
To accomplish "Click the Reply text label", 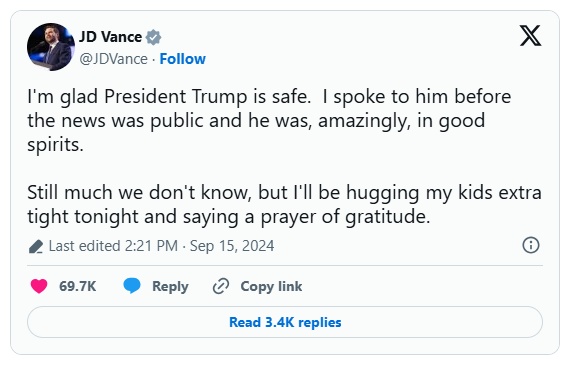I will (x=170, y=286).
